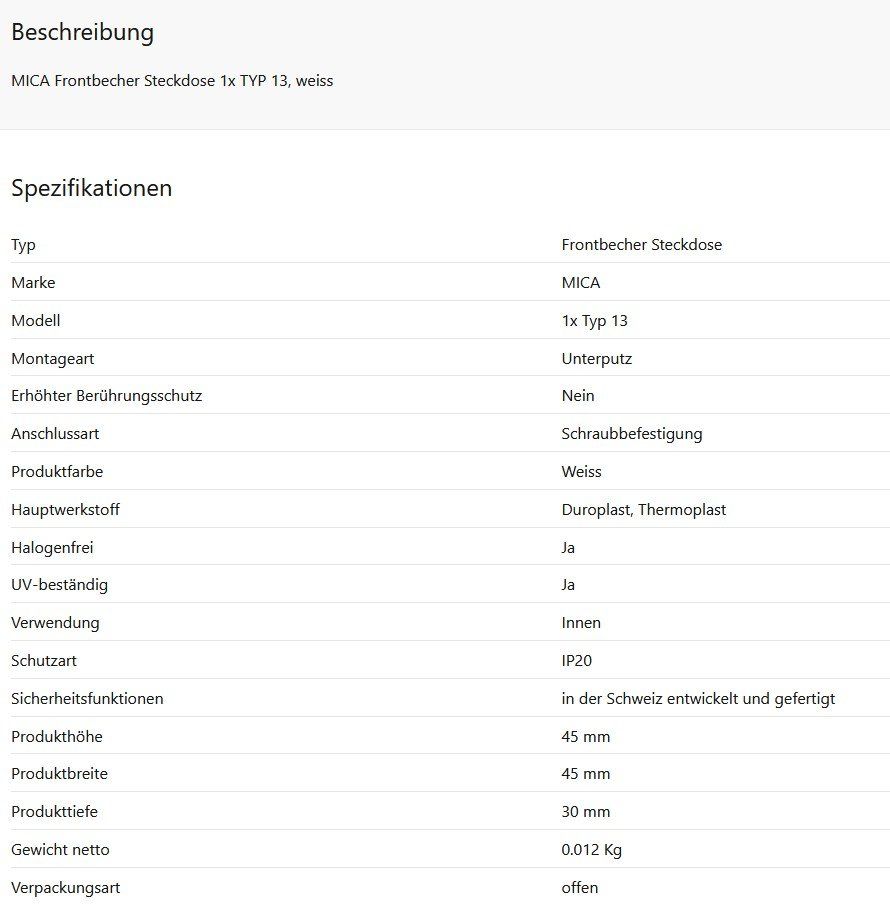
Task: Click the Hauptwerkstoff value Duroplast, Thermoplast
Action: [643, 509]
